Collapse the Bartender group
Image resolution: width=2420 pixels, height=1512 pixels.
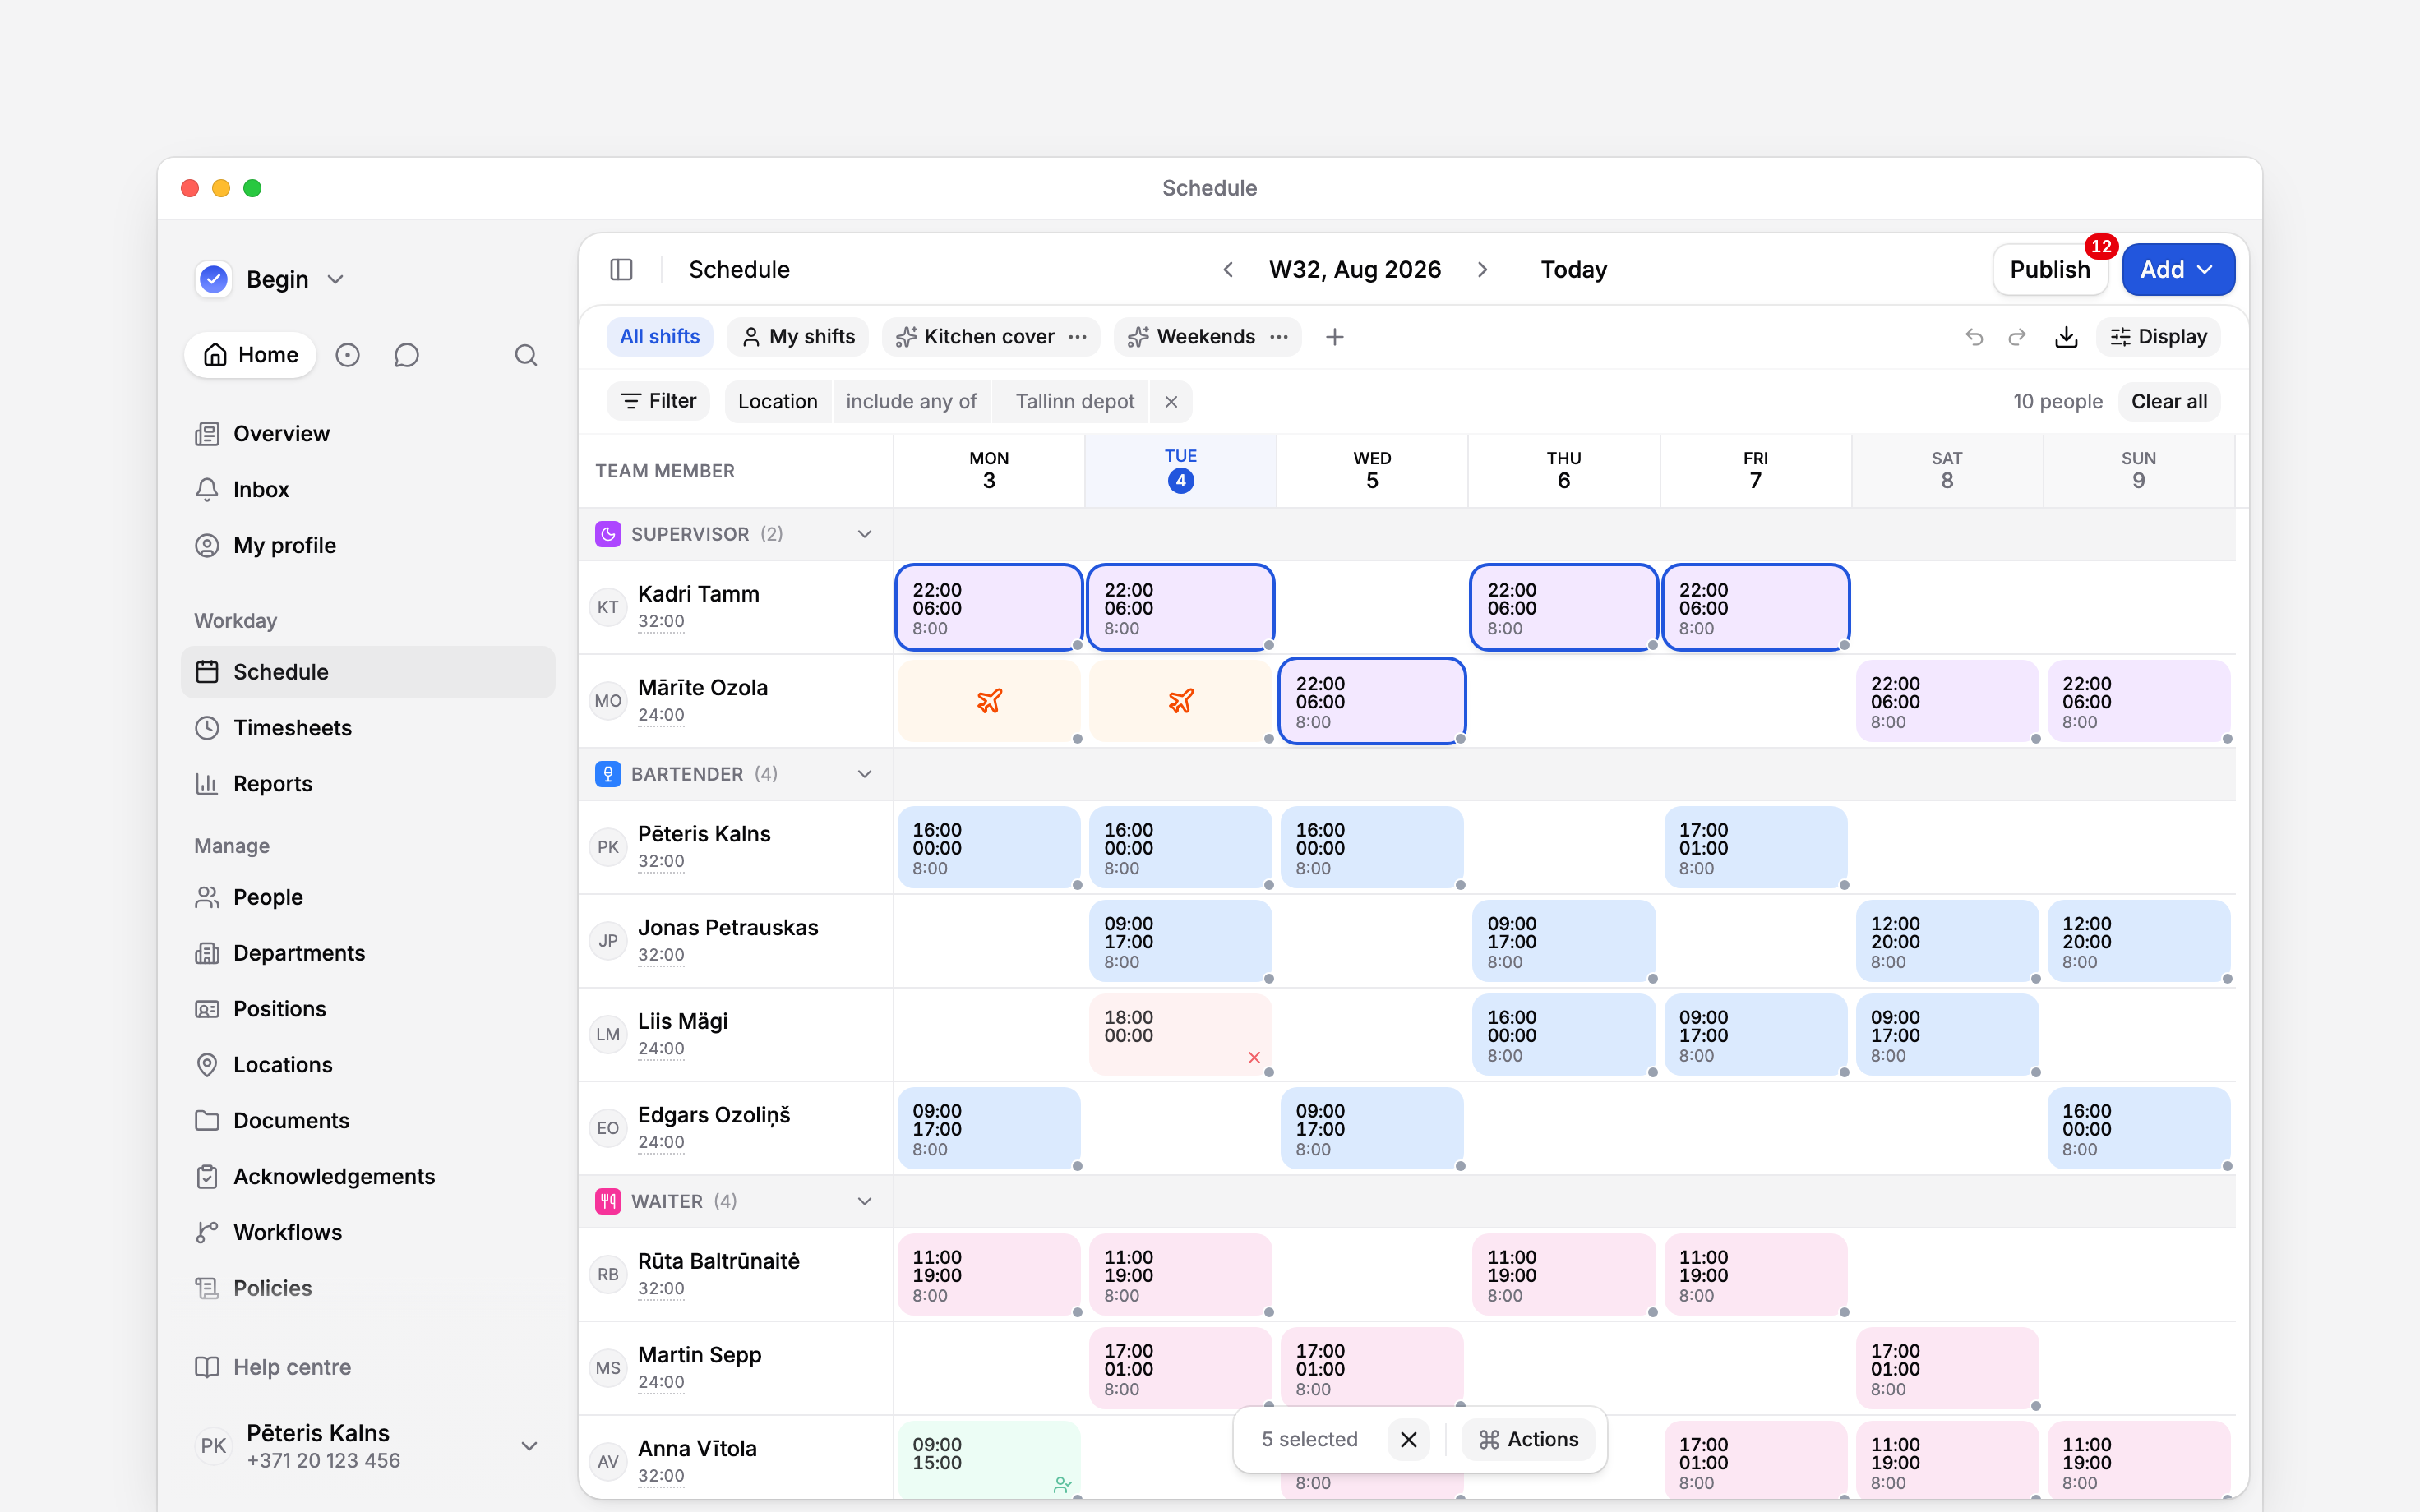click(864, 774)
